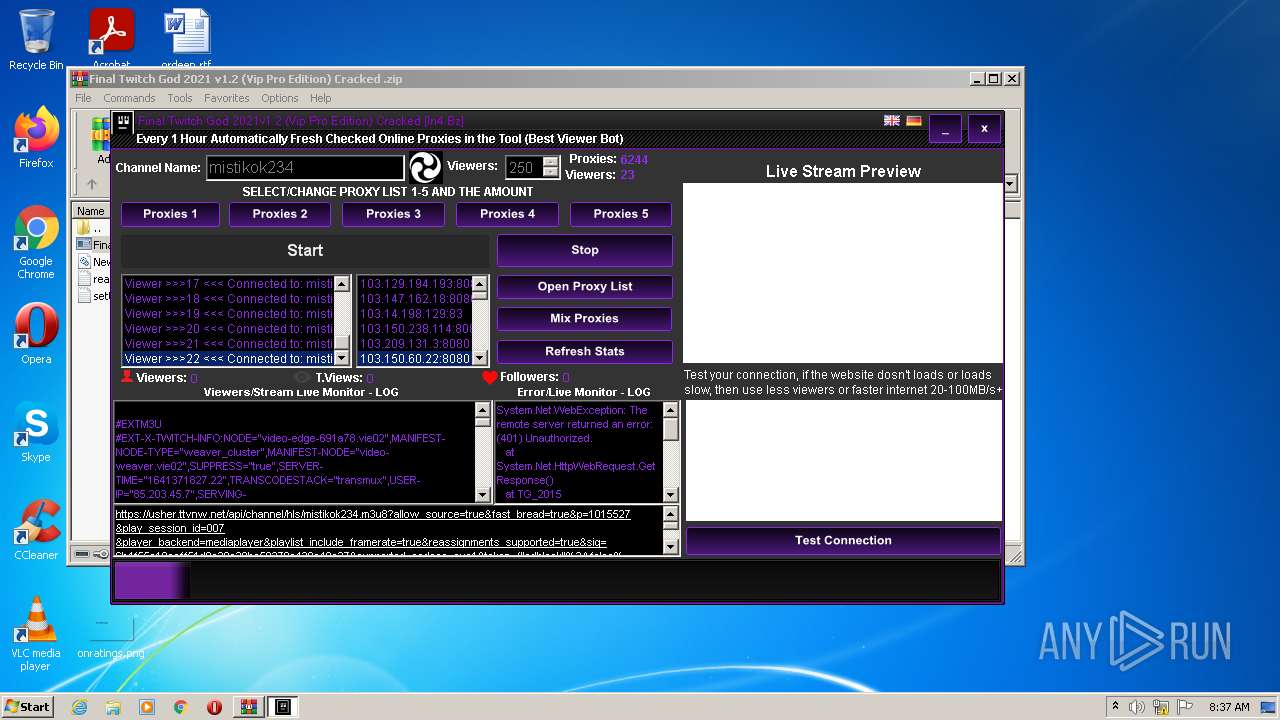Image resolution: width=1280 pixels, height=720 pixels.
Task: Open media player taskbar icon
Action: (147, 707)
